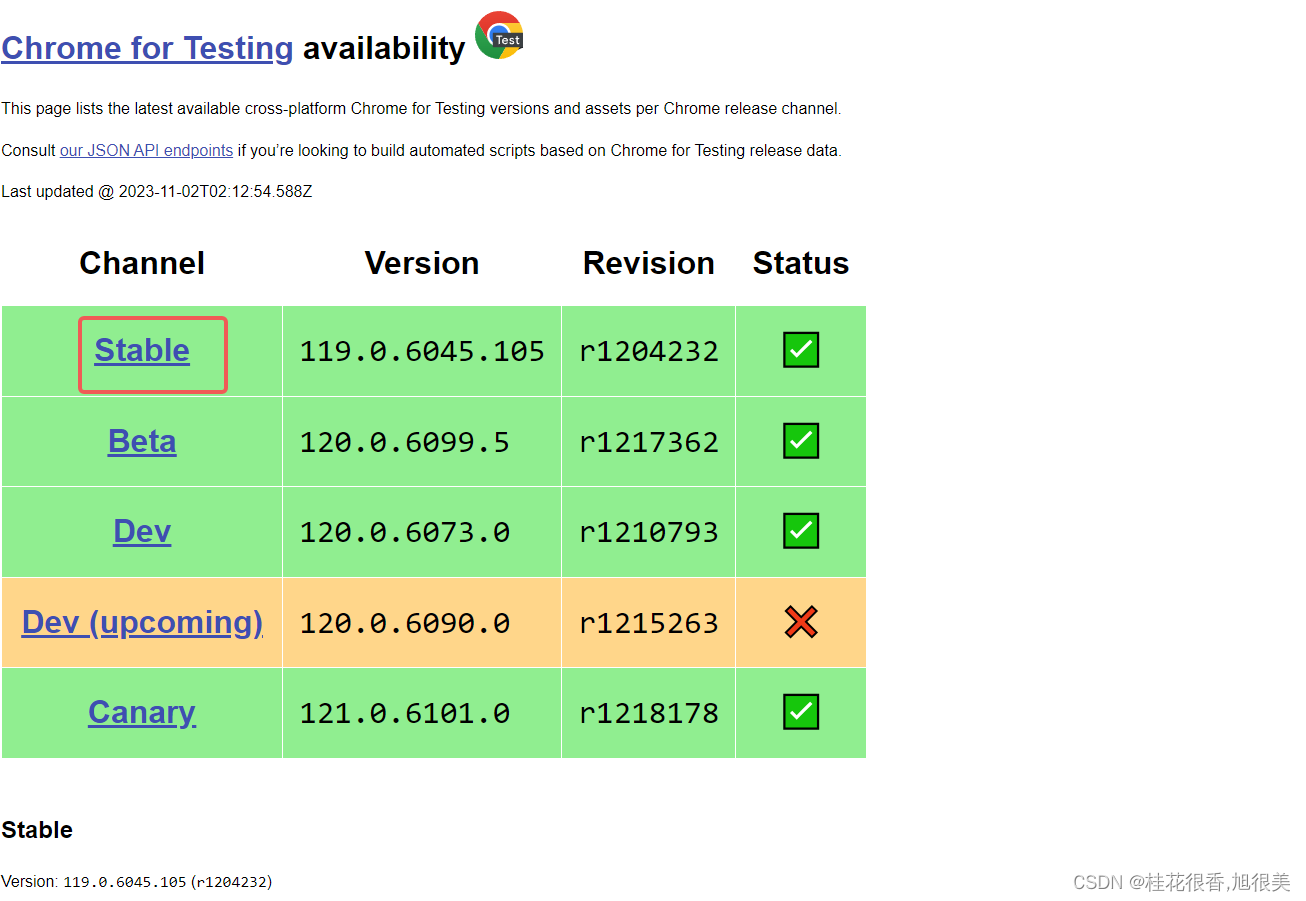Select version 120.0.6090.0 in the table
1306x901 pixels.
pos(405,623)
